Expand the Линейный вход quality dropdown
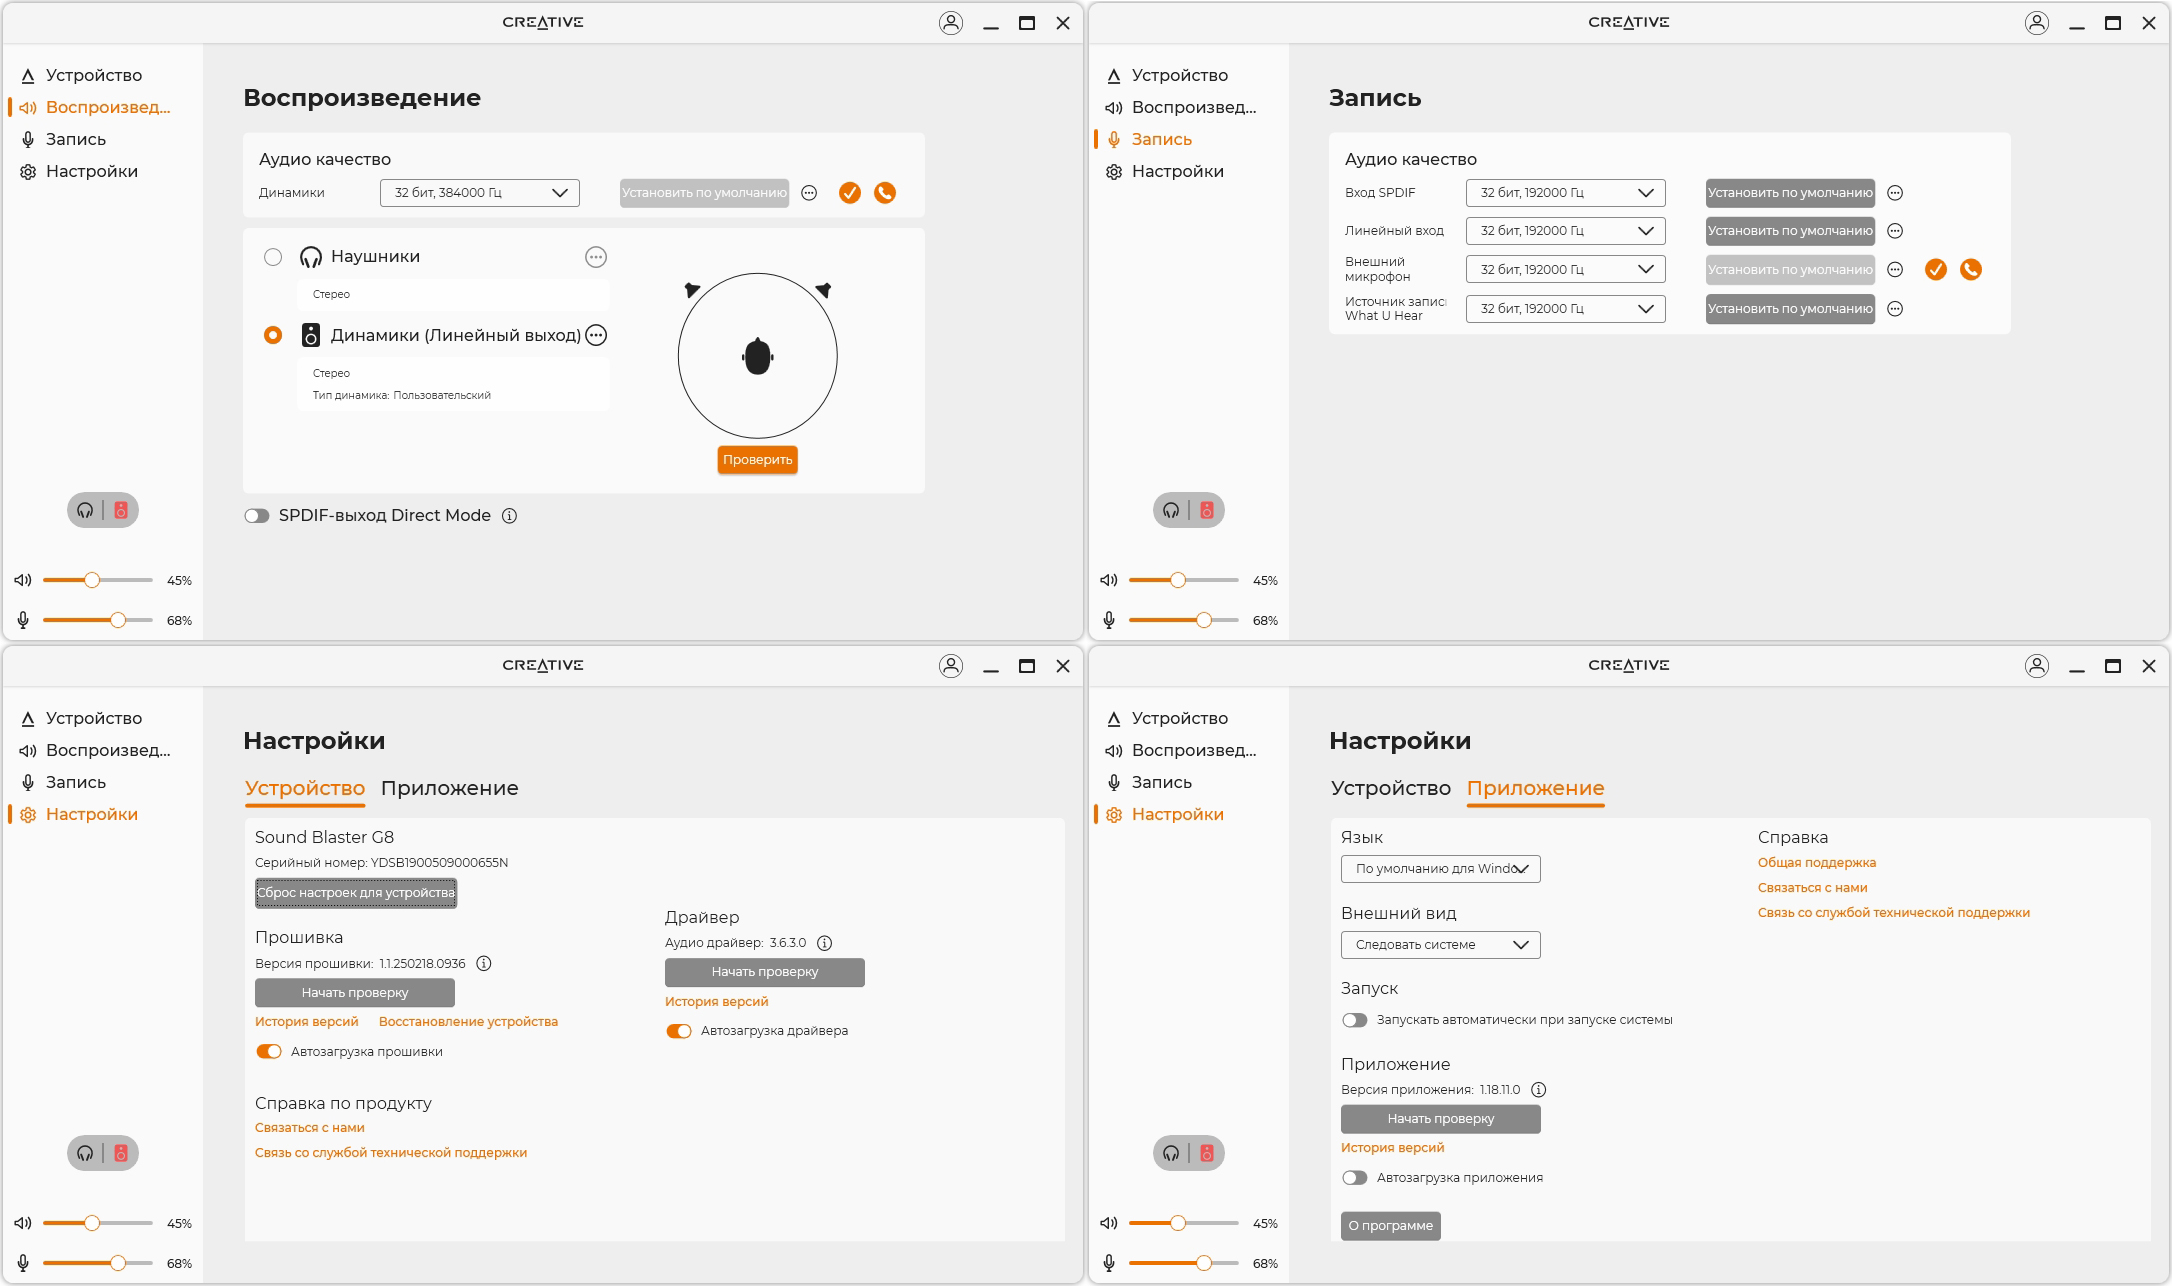 pos(1565,231)
